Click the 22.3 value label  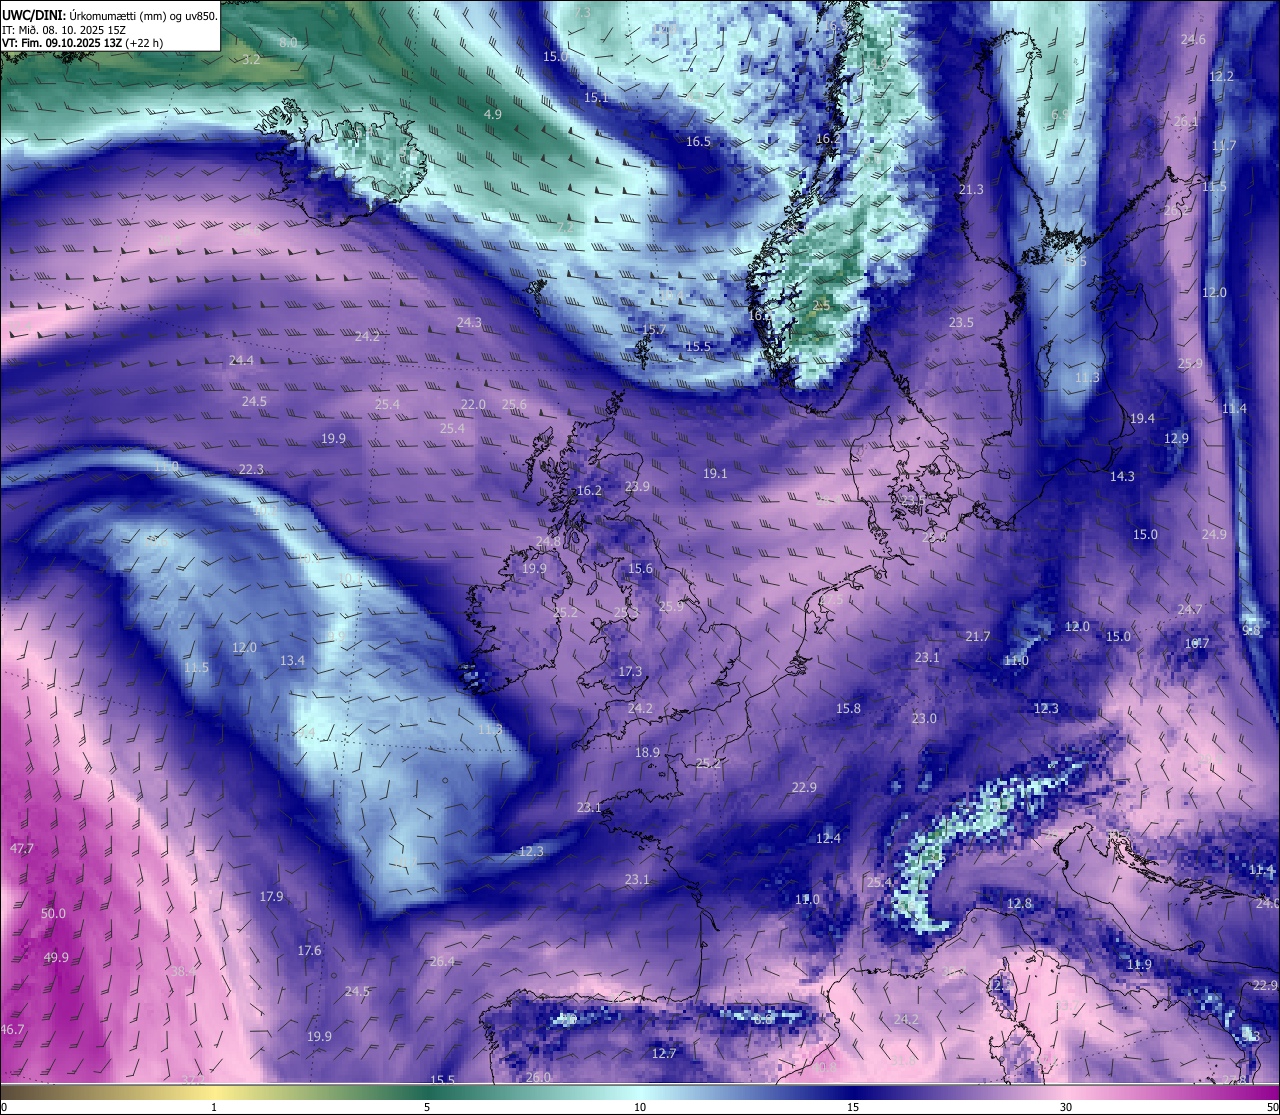tap(251, 470)
